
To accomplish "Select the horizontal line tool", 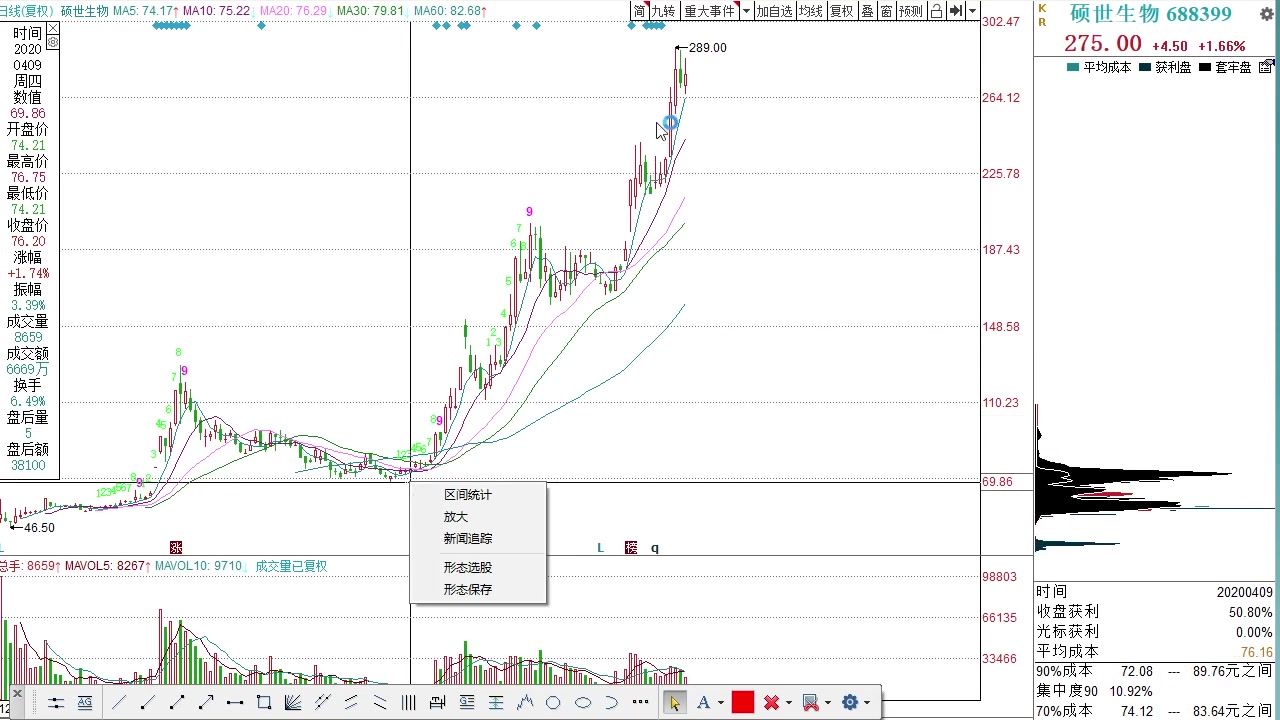I will click(235, 703).
